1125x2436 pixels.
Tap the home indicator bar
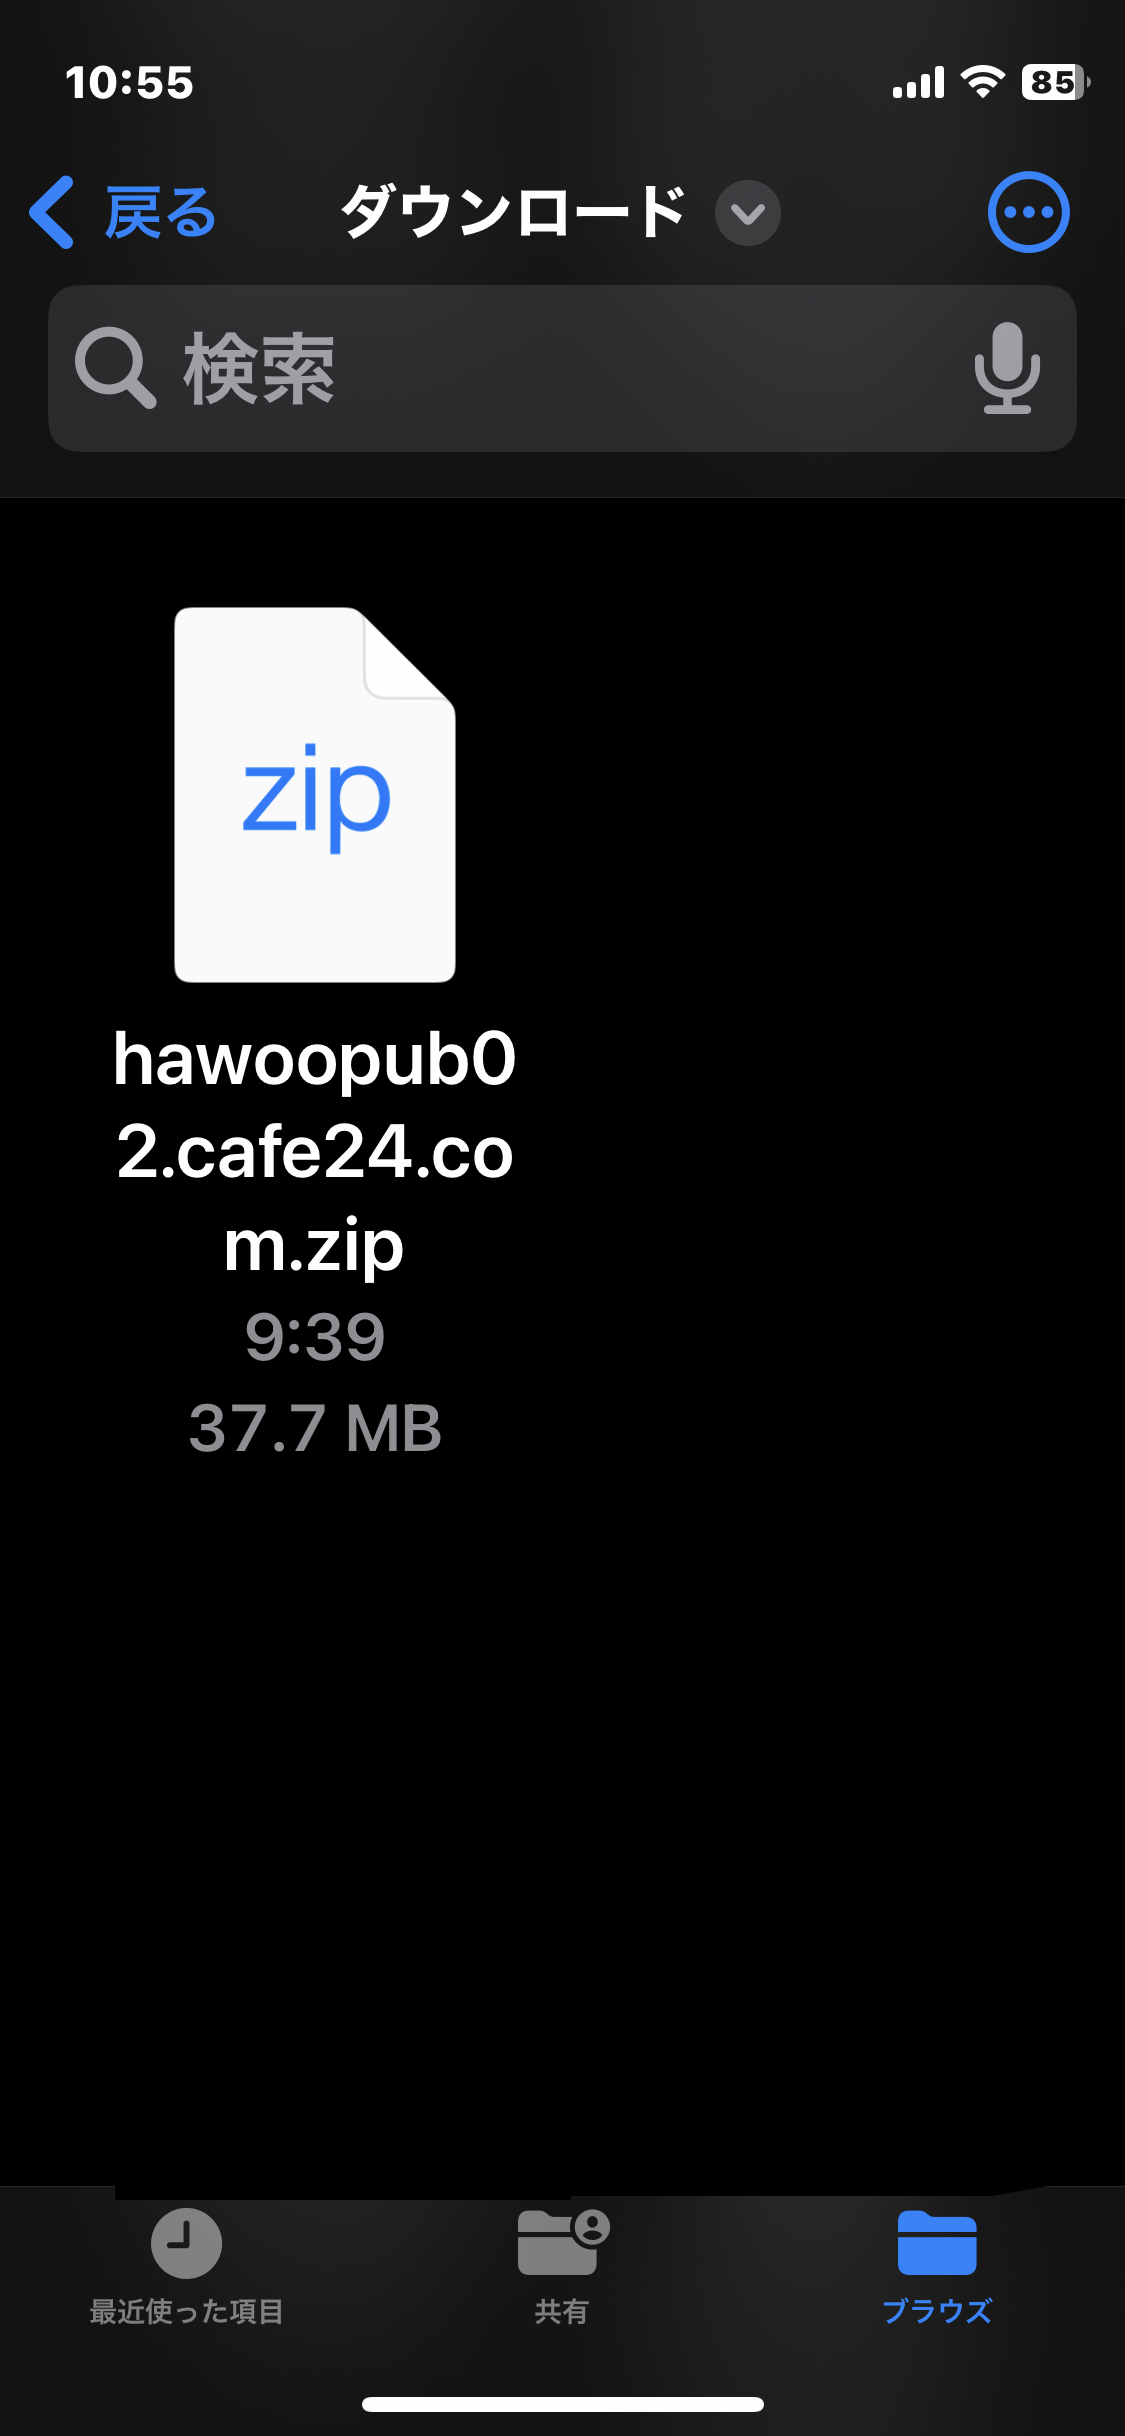tap(563, 2404)
